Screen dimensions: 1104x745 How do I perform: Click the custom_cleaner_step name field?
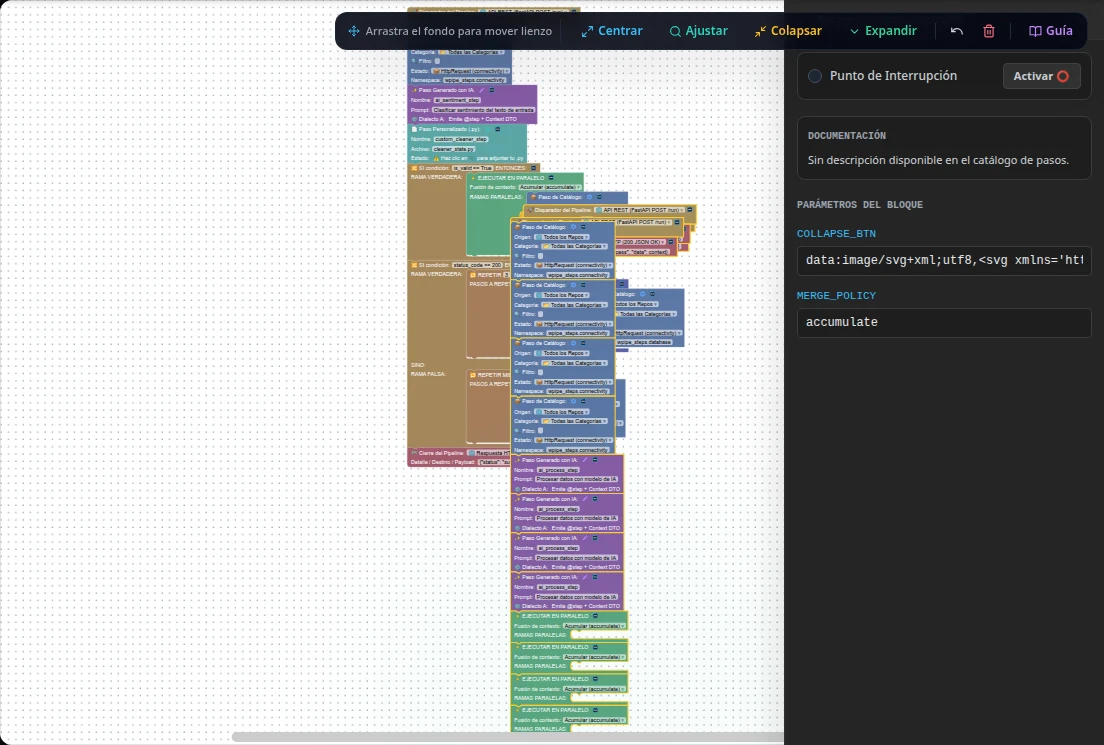(x=461, y=139)
